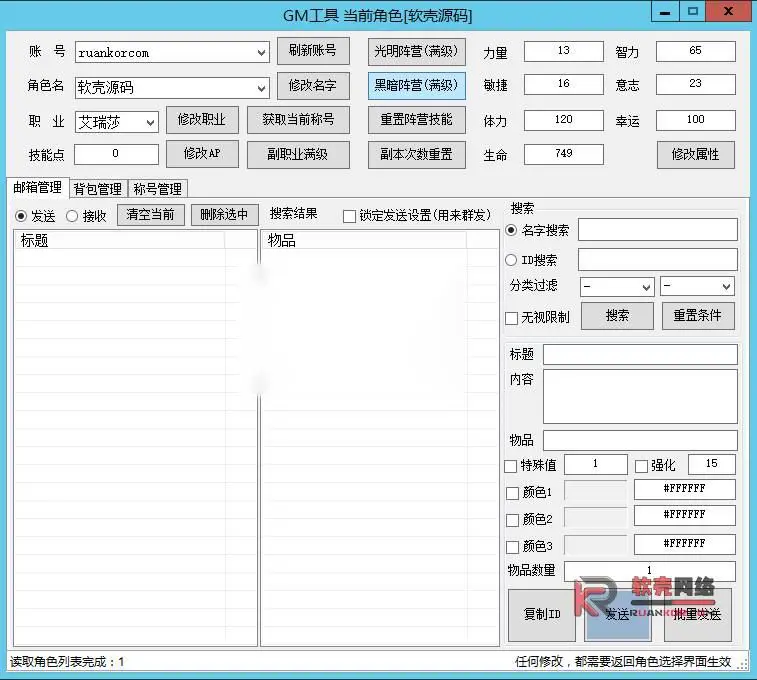
Task: Enable 无视限制 checkbox
Action: [511, 319]
